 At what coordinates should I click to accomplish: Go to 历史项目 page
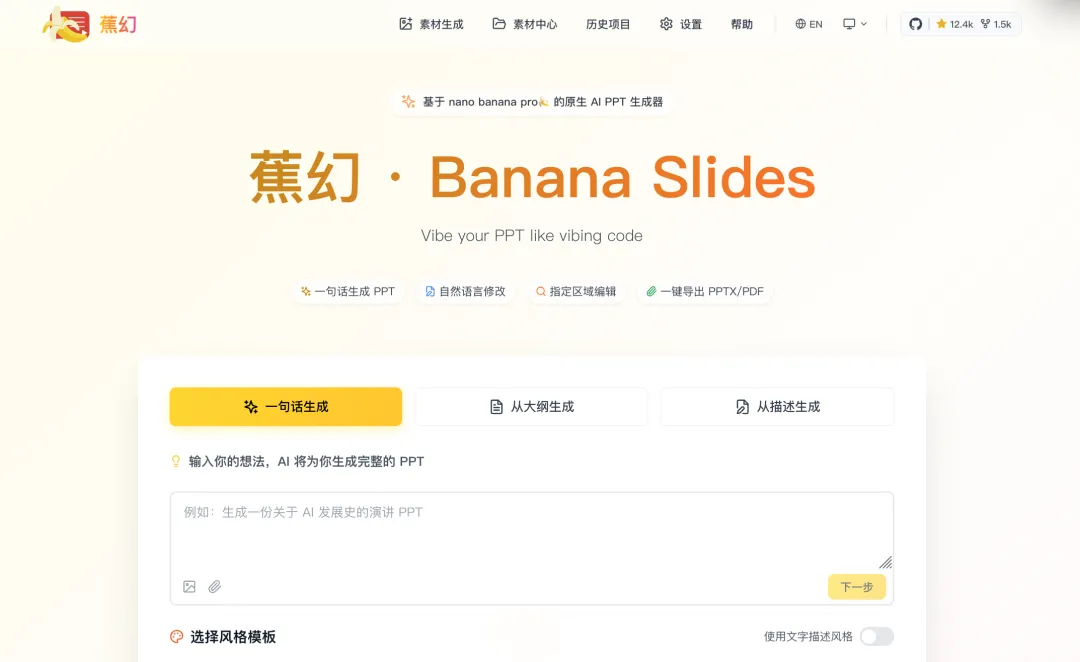tap(608, 24)
